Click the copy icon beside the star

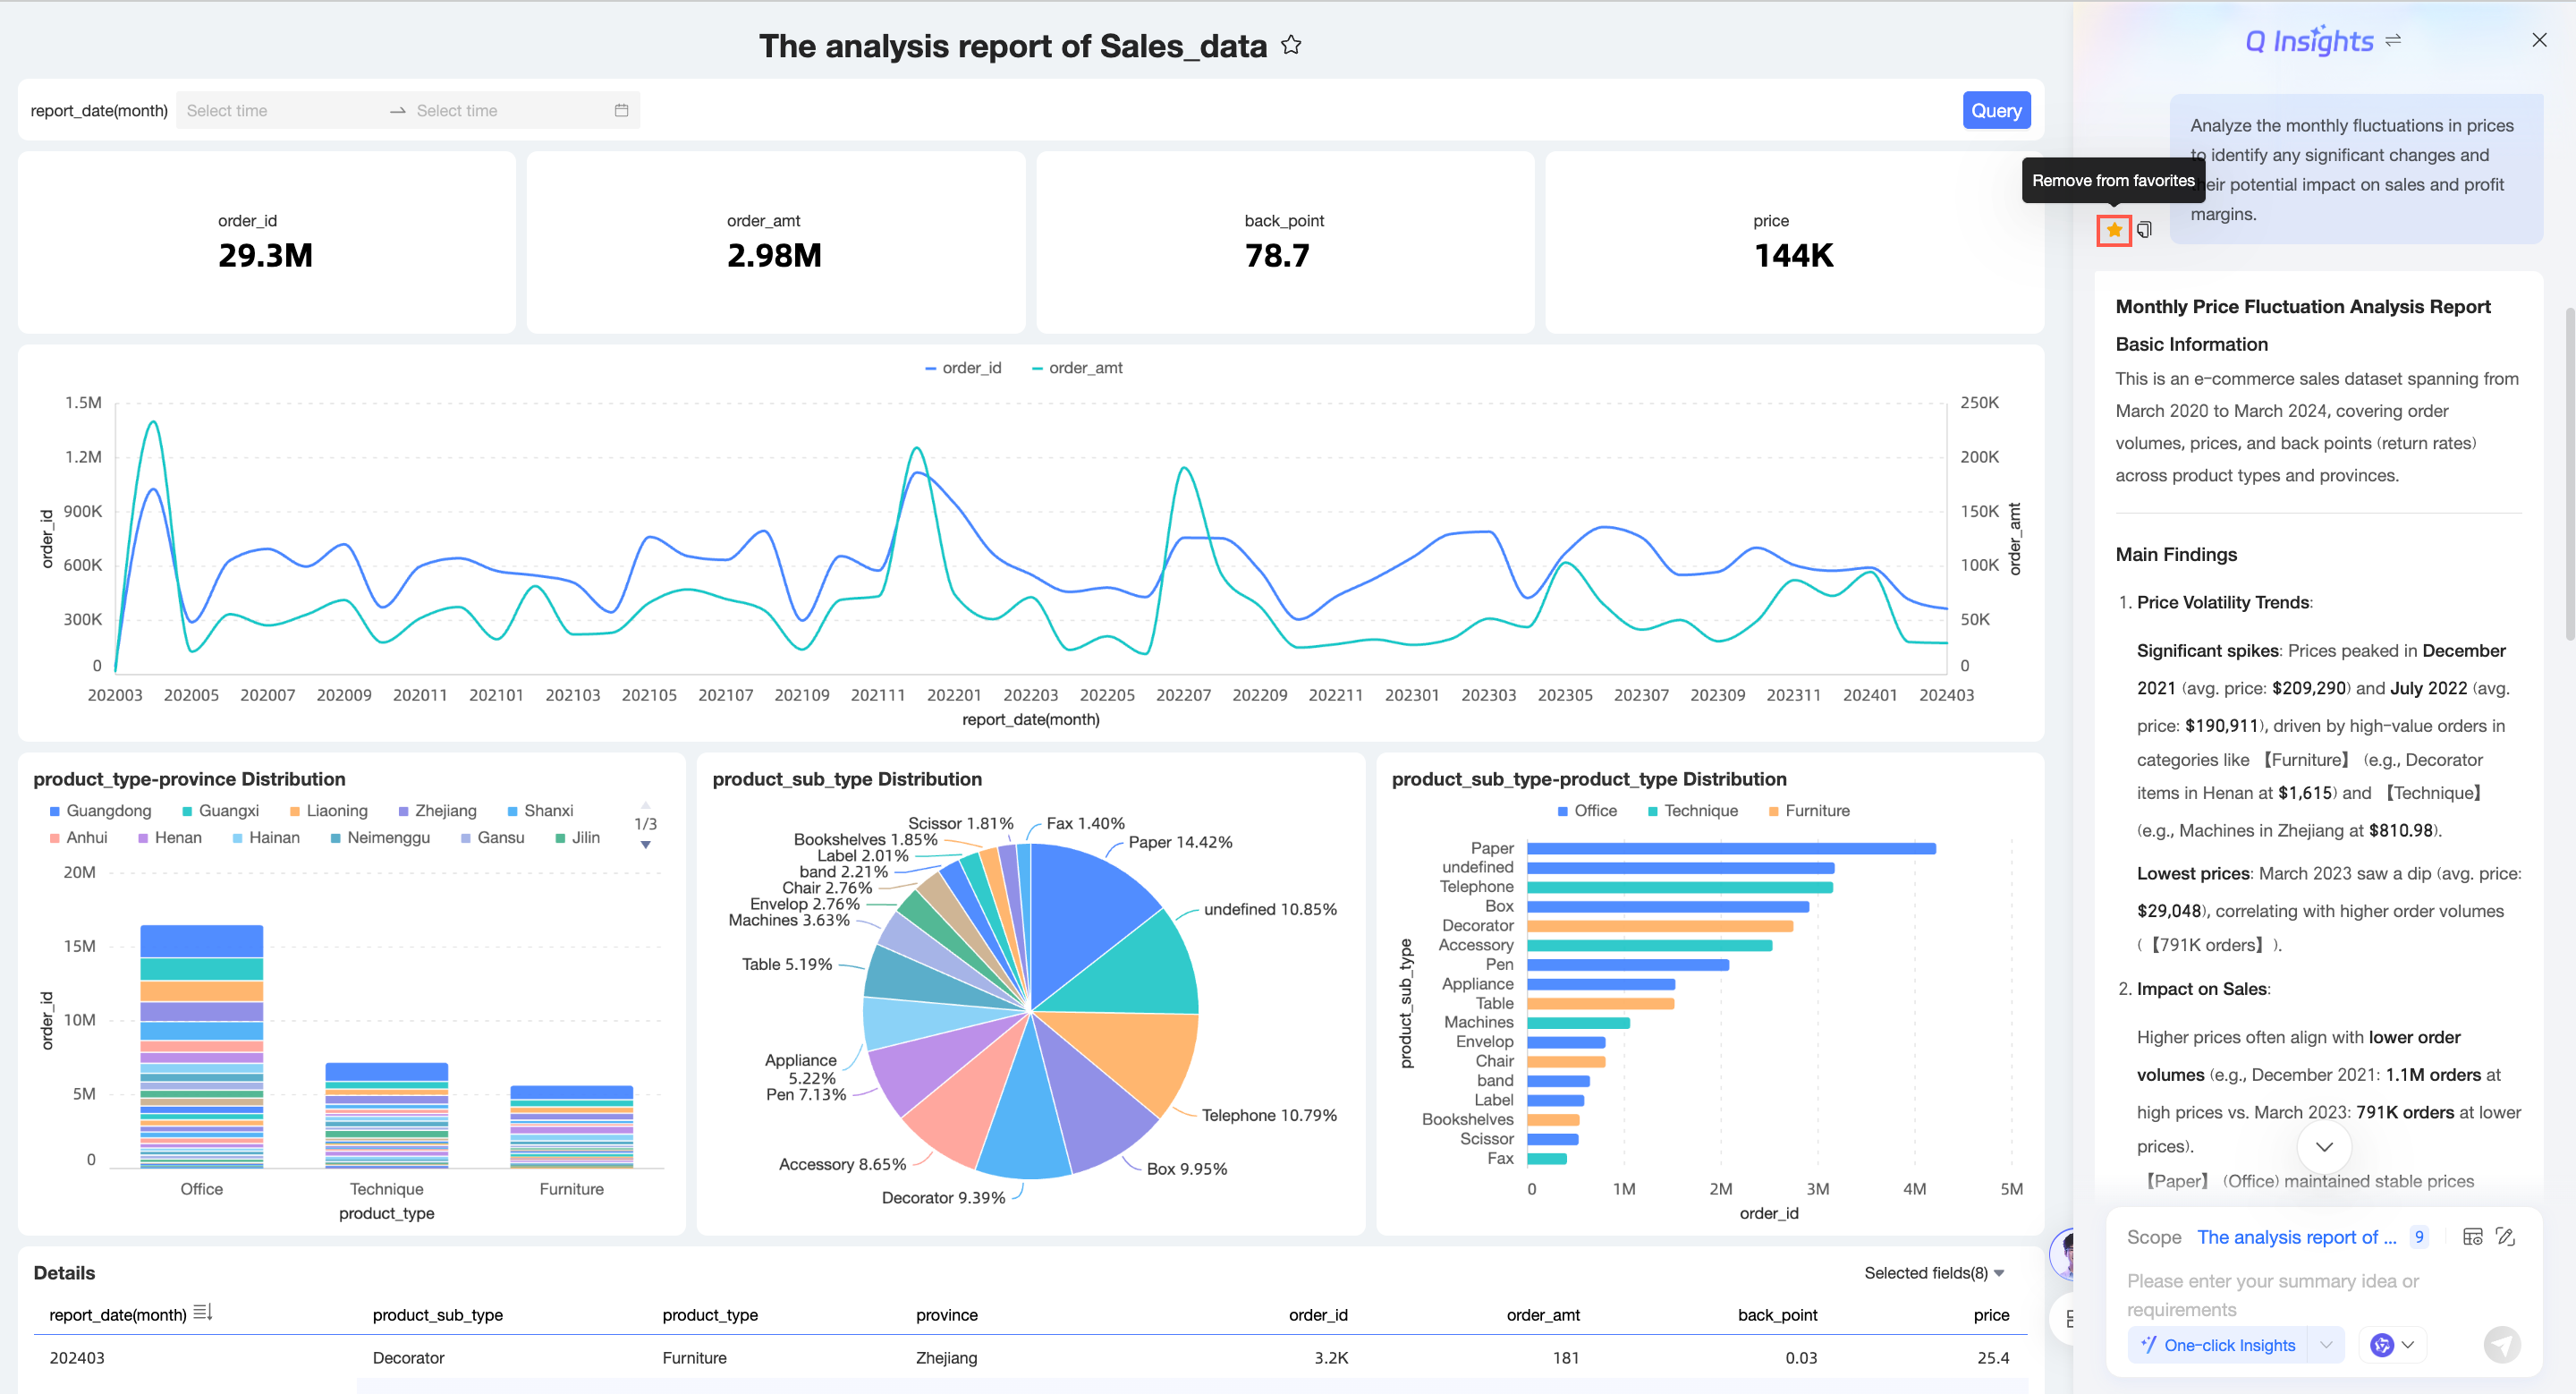pyautogui.click(x=2144, y=230)
